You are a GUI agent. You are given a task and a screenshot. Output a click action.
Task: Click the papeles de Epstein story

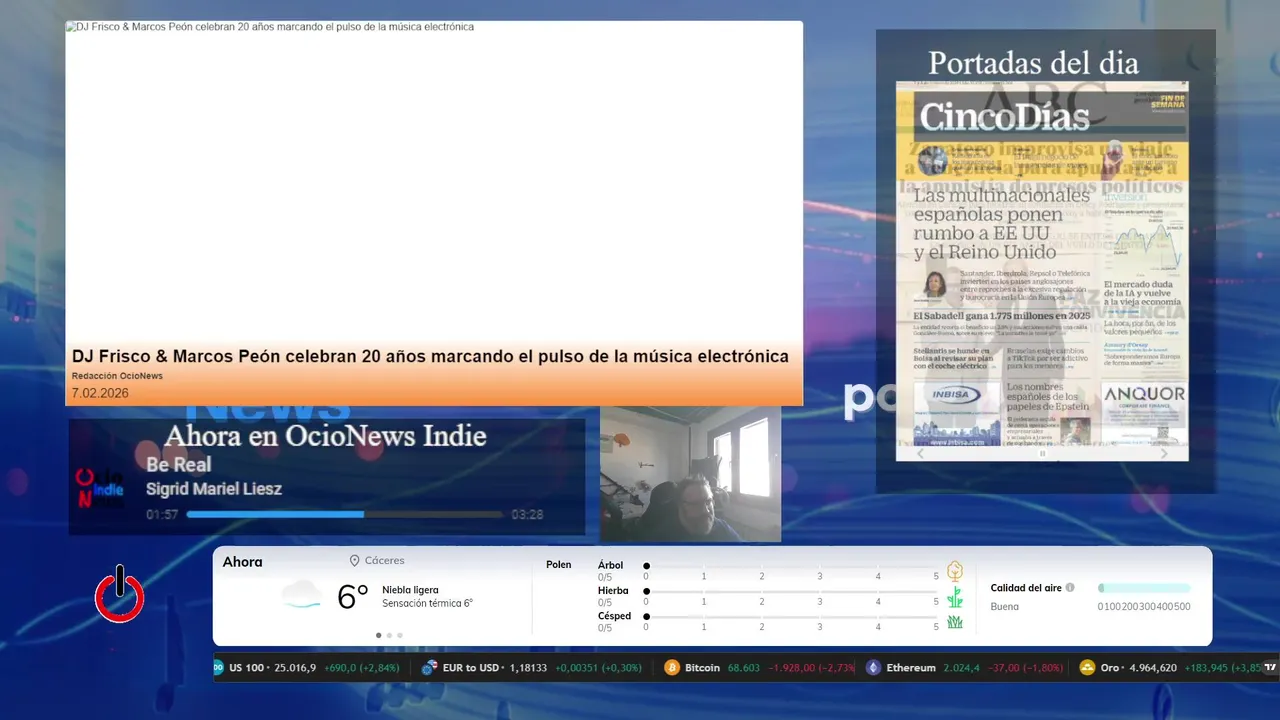[1048, 398]
